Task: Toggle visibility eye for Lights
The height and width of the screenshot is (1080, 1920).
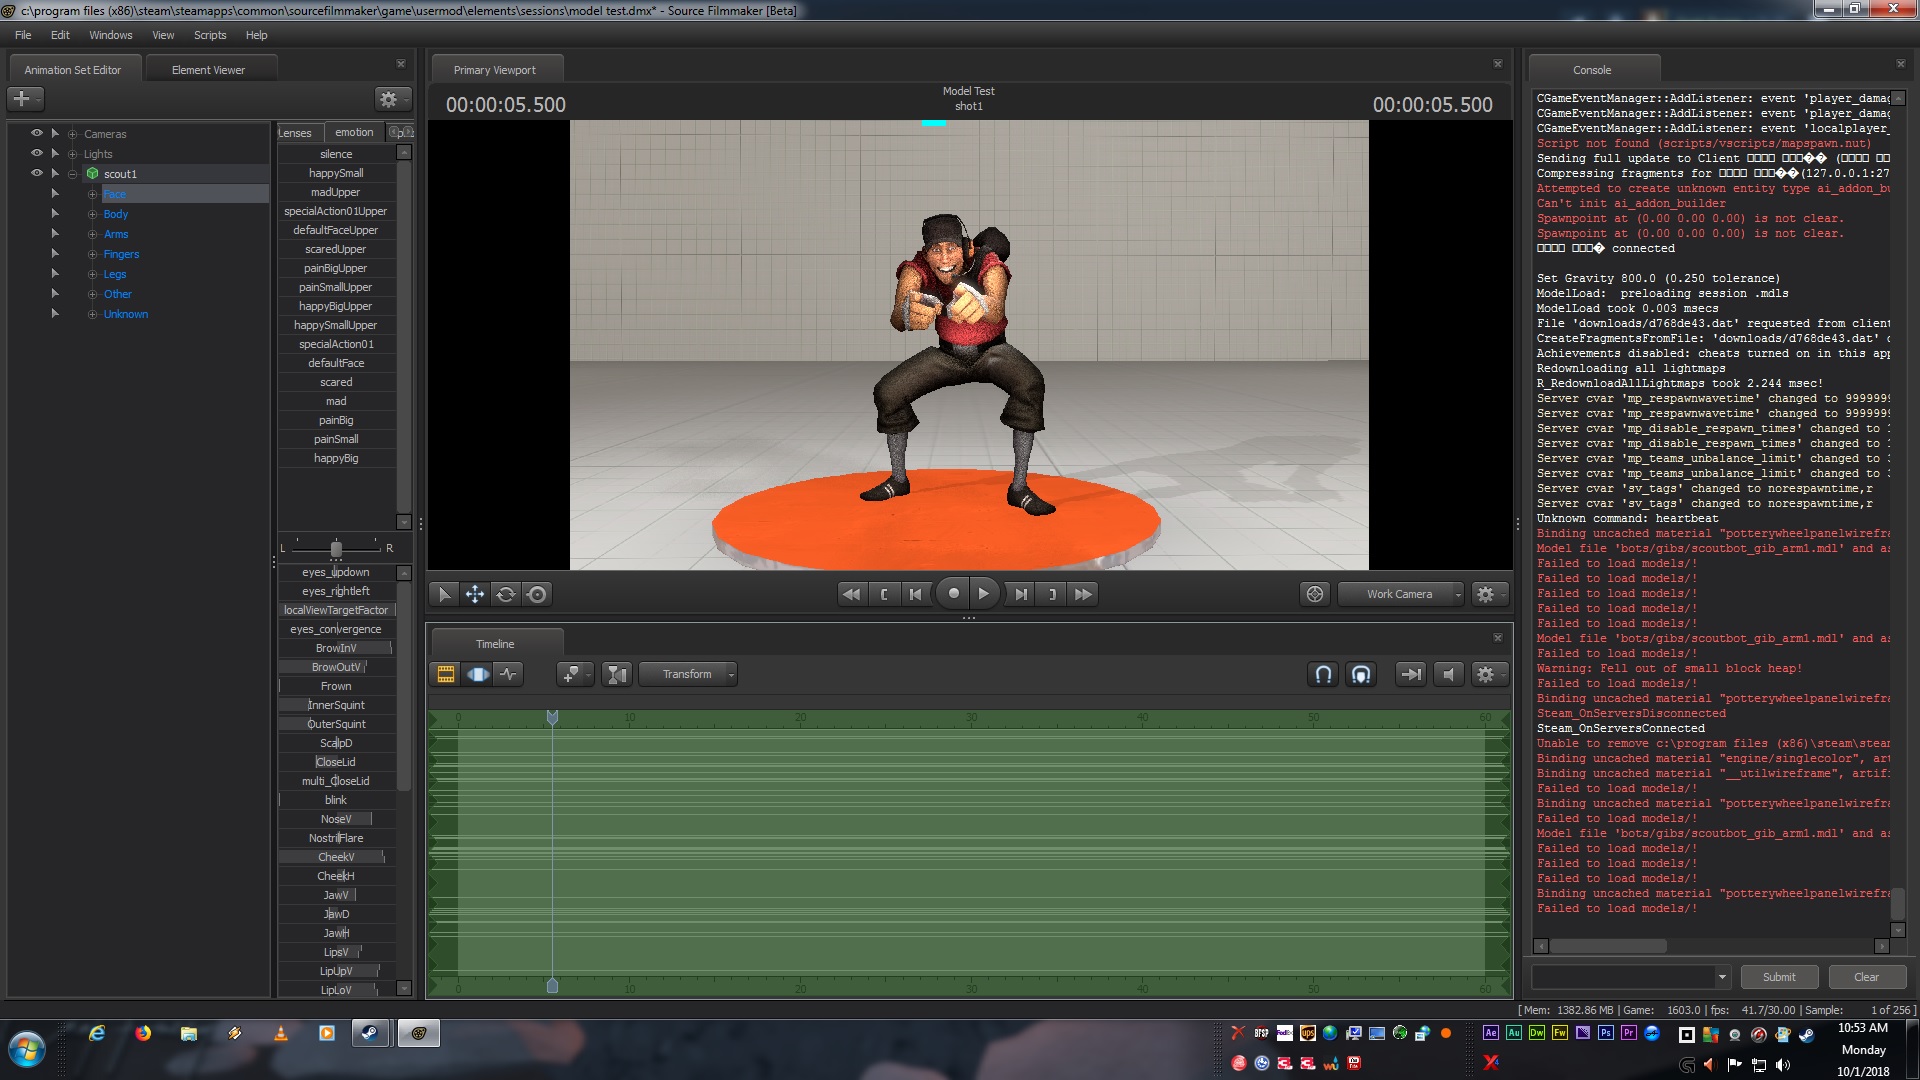Action: (x=37, y=153)
